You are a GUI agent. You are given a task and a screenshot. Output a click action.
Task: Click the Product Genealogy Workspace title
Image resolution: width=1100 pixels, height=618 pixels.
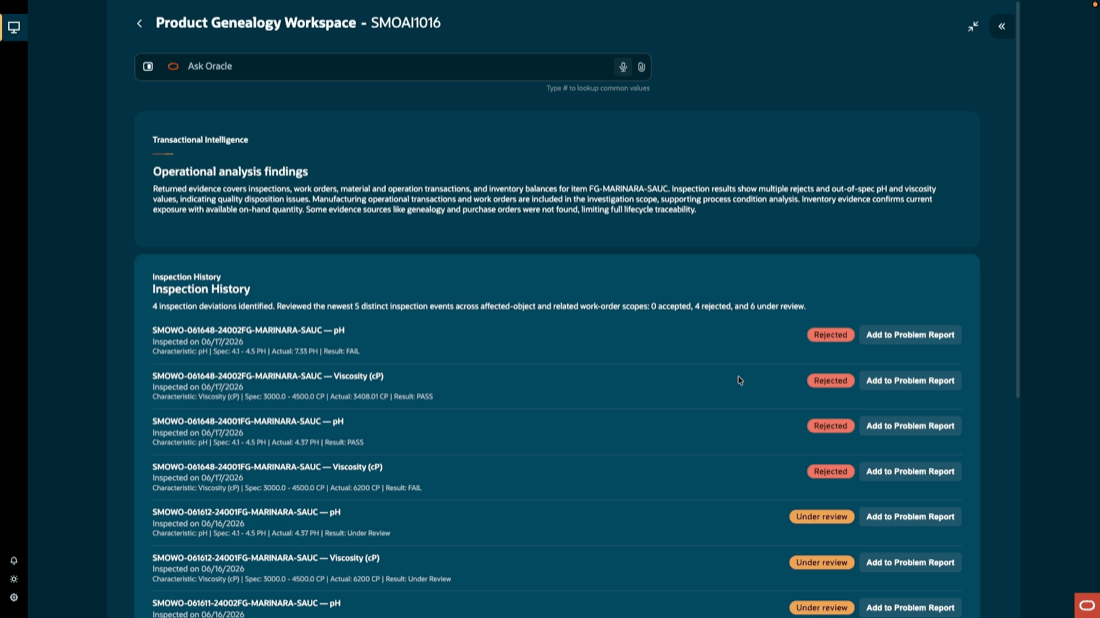tap(255, 23)
